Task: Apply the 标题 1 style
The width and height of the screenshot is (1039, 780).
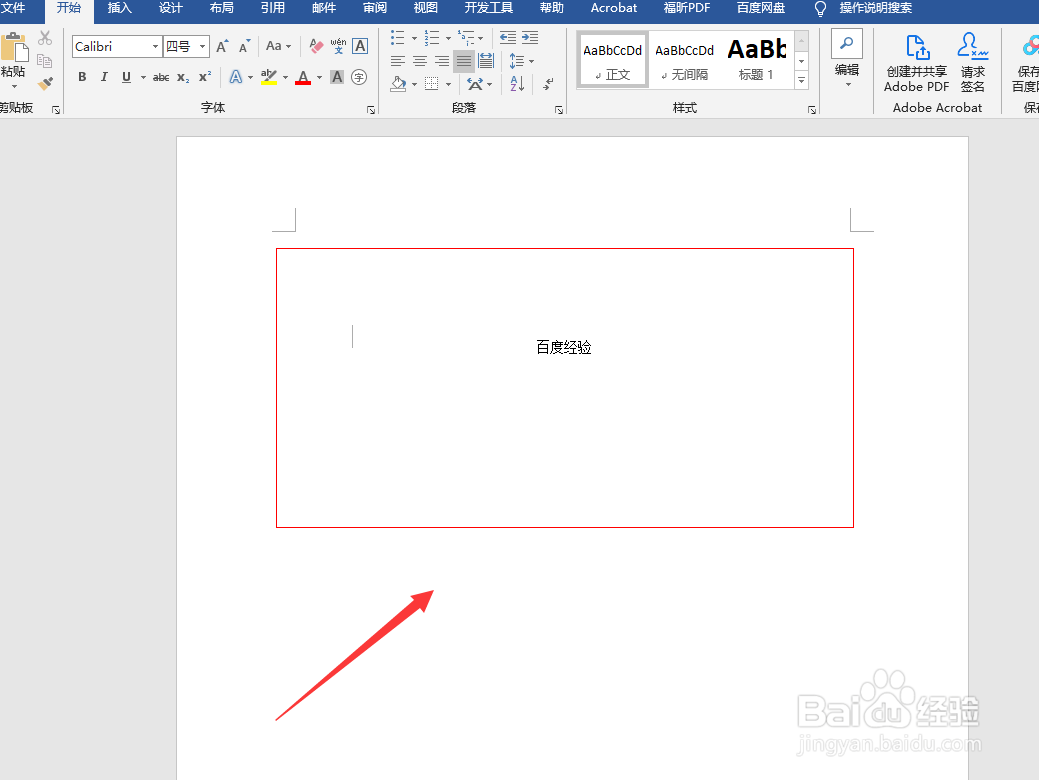Action: click(757, 59)
